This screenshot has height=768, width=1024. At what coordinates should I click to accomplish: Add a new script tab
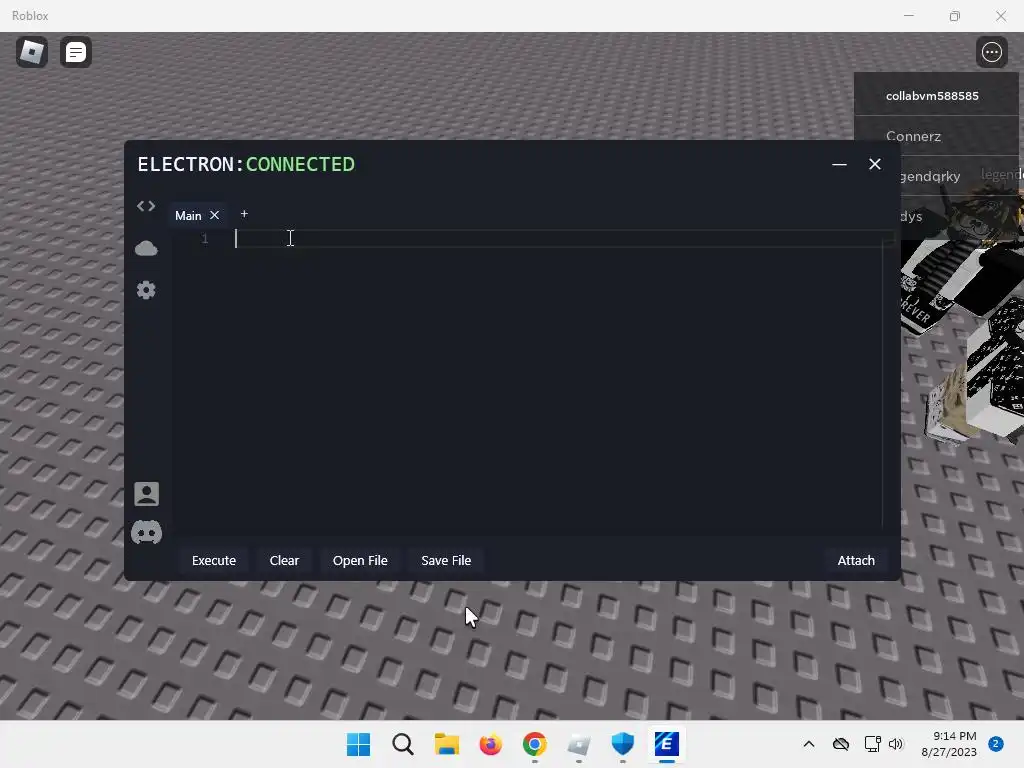click(x=244, y=214)
